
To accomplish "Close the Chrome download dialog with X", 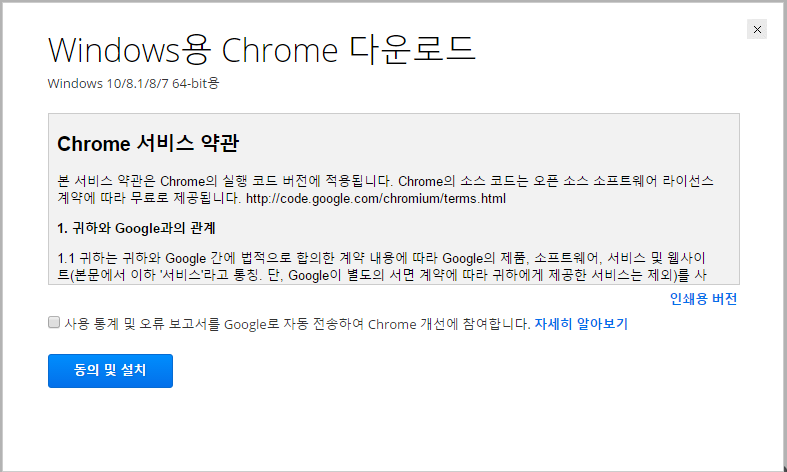I will (x=757, y=29).
